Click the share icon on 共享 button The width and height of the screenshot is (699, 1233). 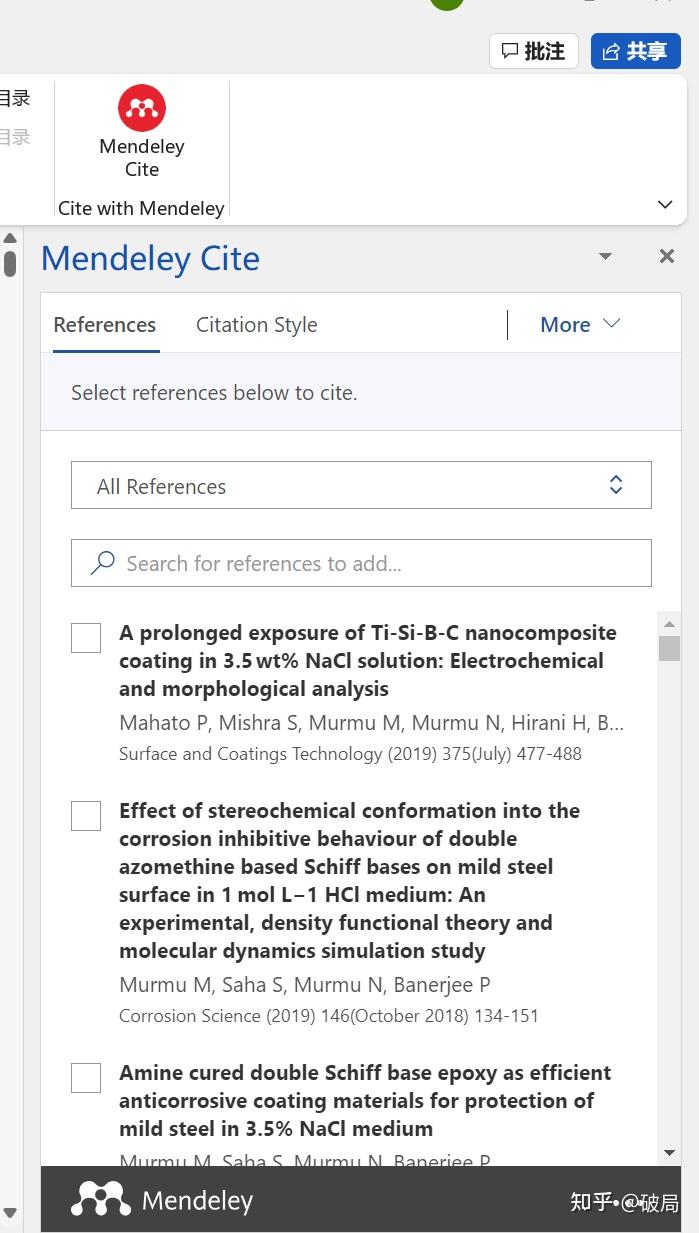point(611,51)
